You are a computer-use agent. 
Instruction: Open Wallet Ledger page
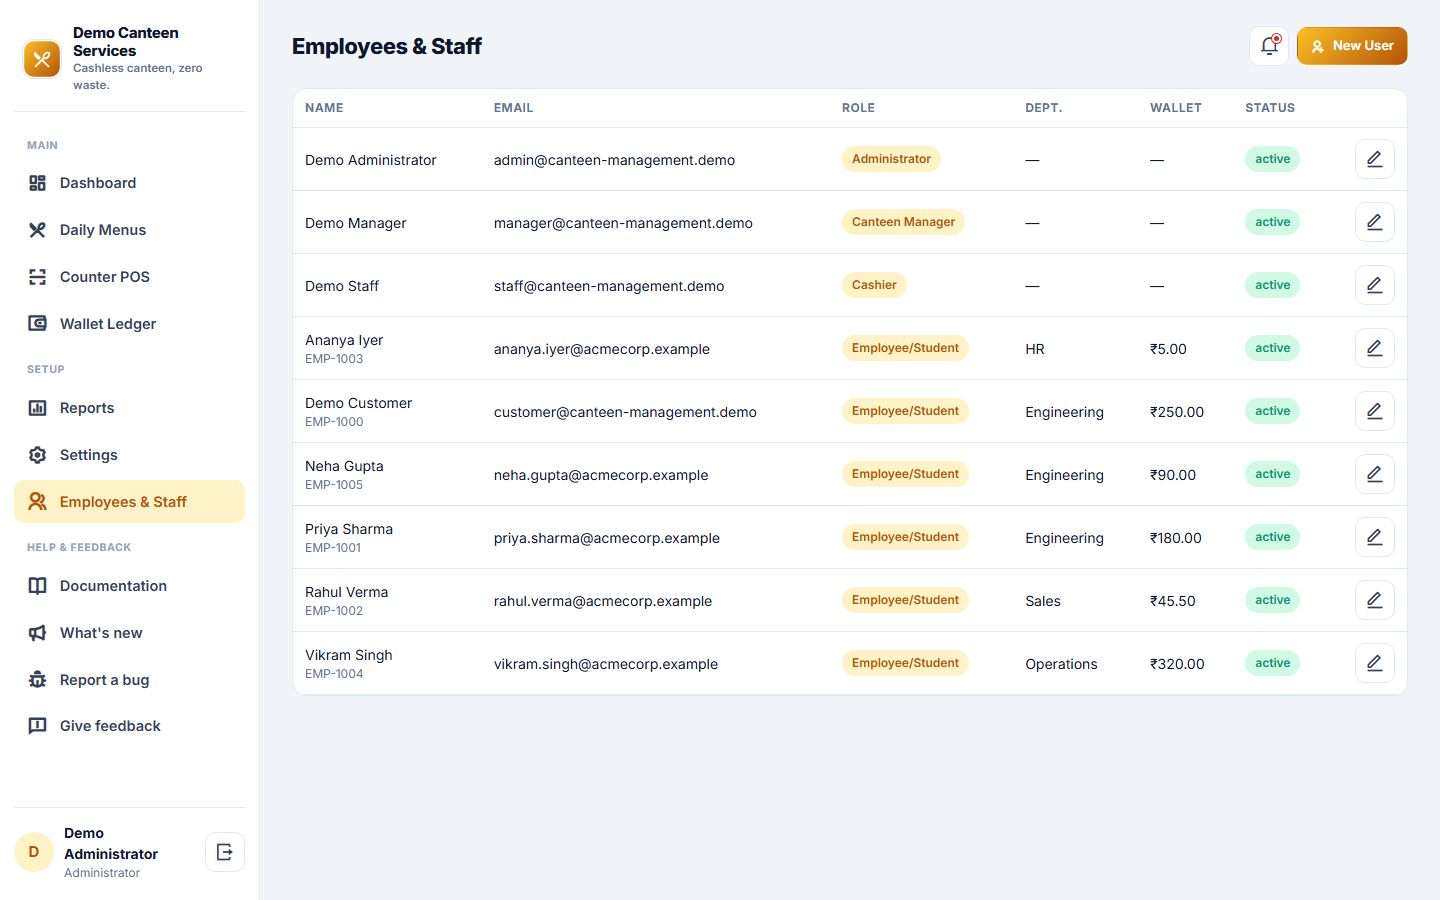[129, 324]
